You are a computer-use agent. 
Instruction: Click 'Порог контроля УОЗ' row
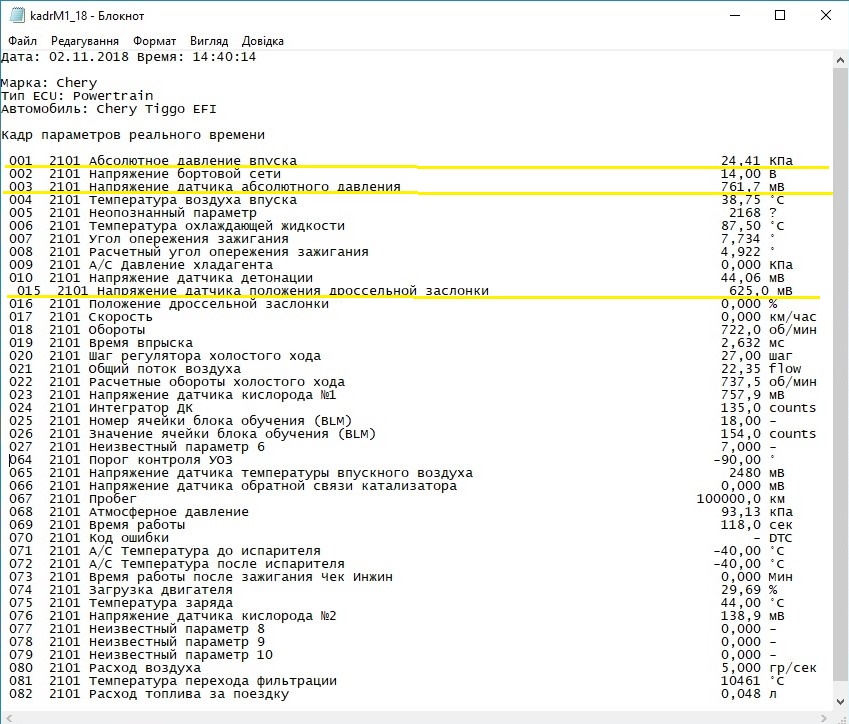[393, 460]
